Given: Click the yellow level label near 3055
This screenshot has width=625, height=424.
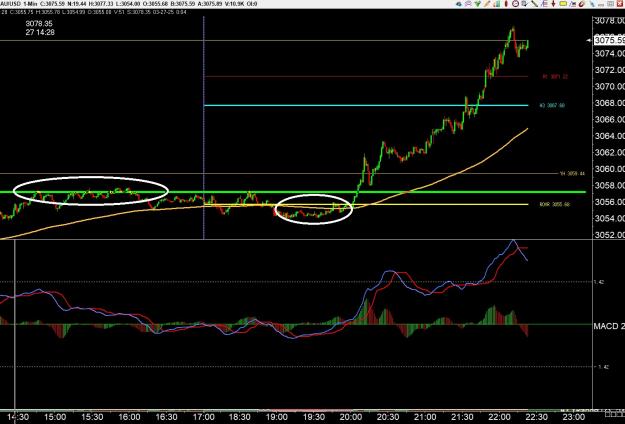Looking at the screenshot, I should click(x=554, y=204).
